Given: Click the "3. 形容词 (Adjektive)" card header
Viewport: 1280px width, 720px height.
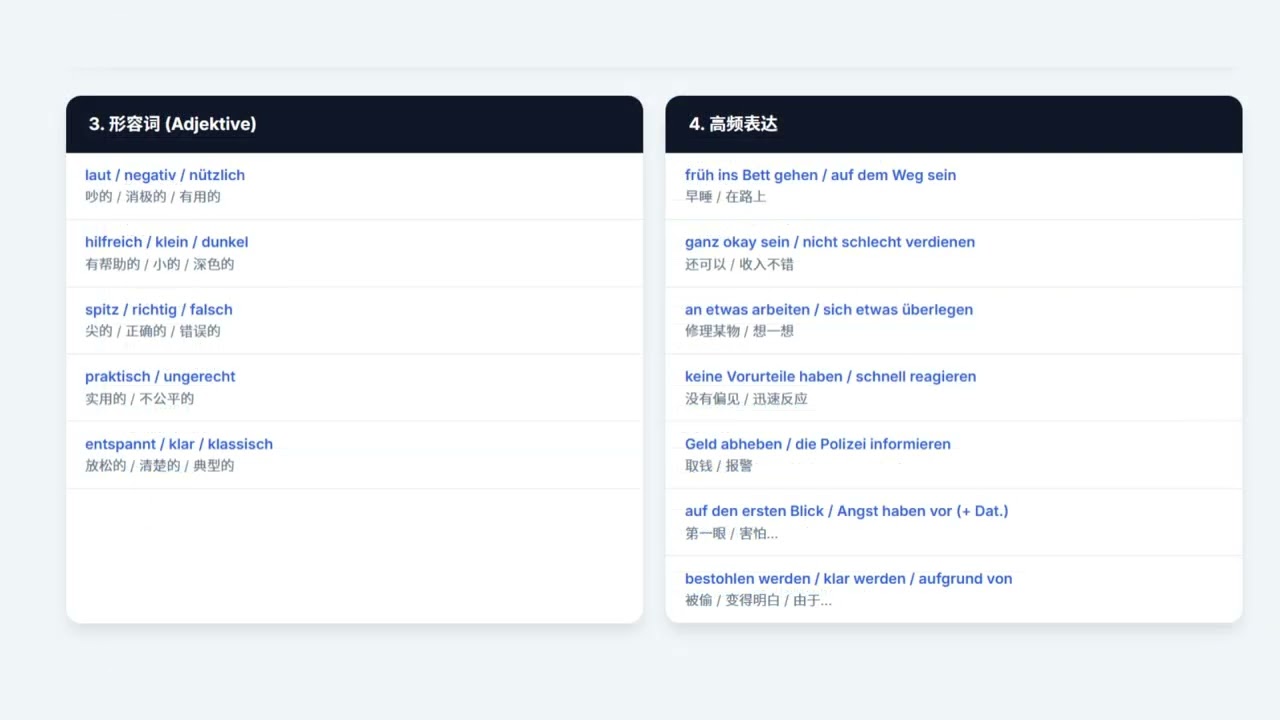Looking at the screenshot, I should pyautogui.click(x=354, y=124).
